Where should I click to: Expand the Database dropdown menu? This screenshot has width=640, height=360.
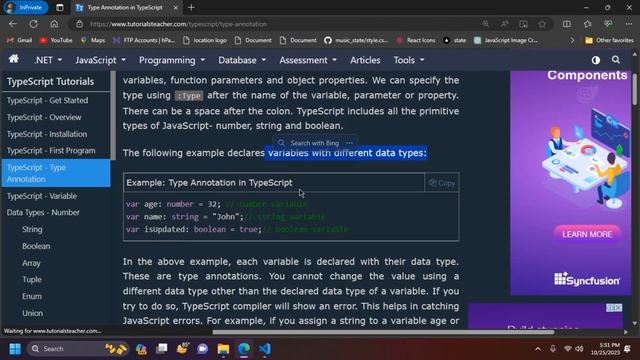tap(242, 60)
